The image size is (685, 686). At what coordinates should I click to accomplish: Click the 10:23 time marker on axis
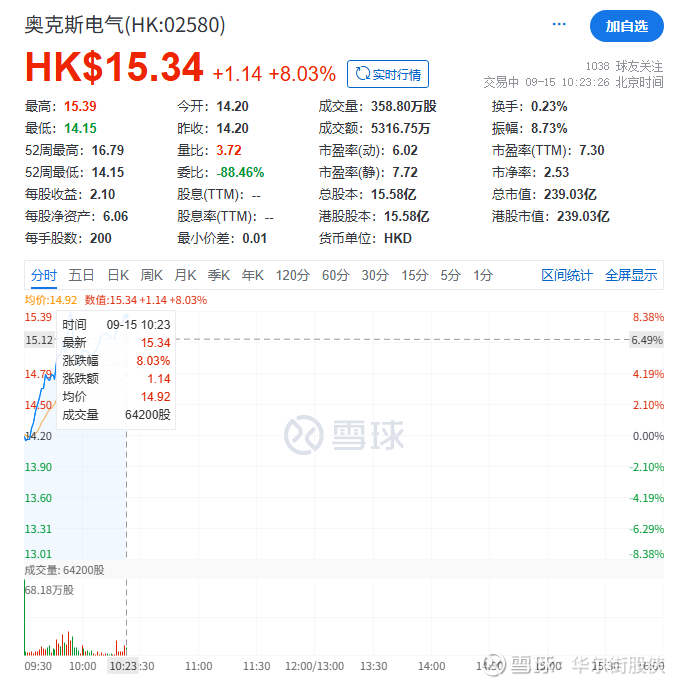[123, 666]
